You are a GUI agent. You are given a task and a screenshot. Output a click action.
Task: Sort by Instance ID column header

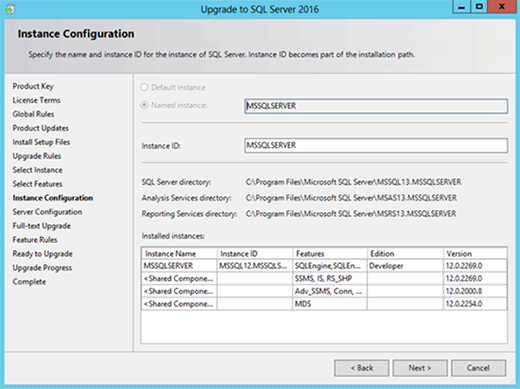pyautogui.click(x=255, y=254)
